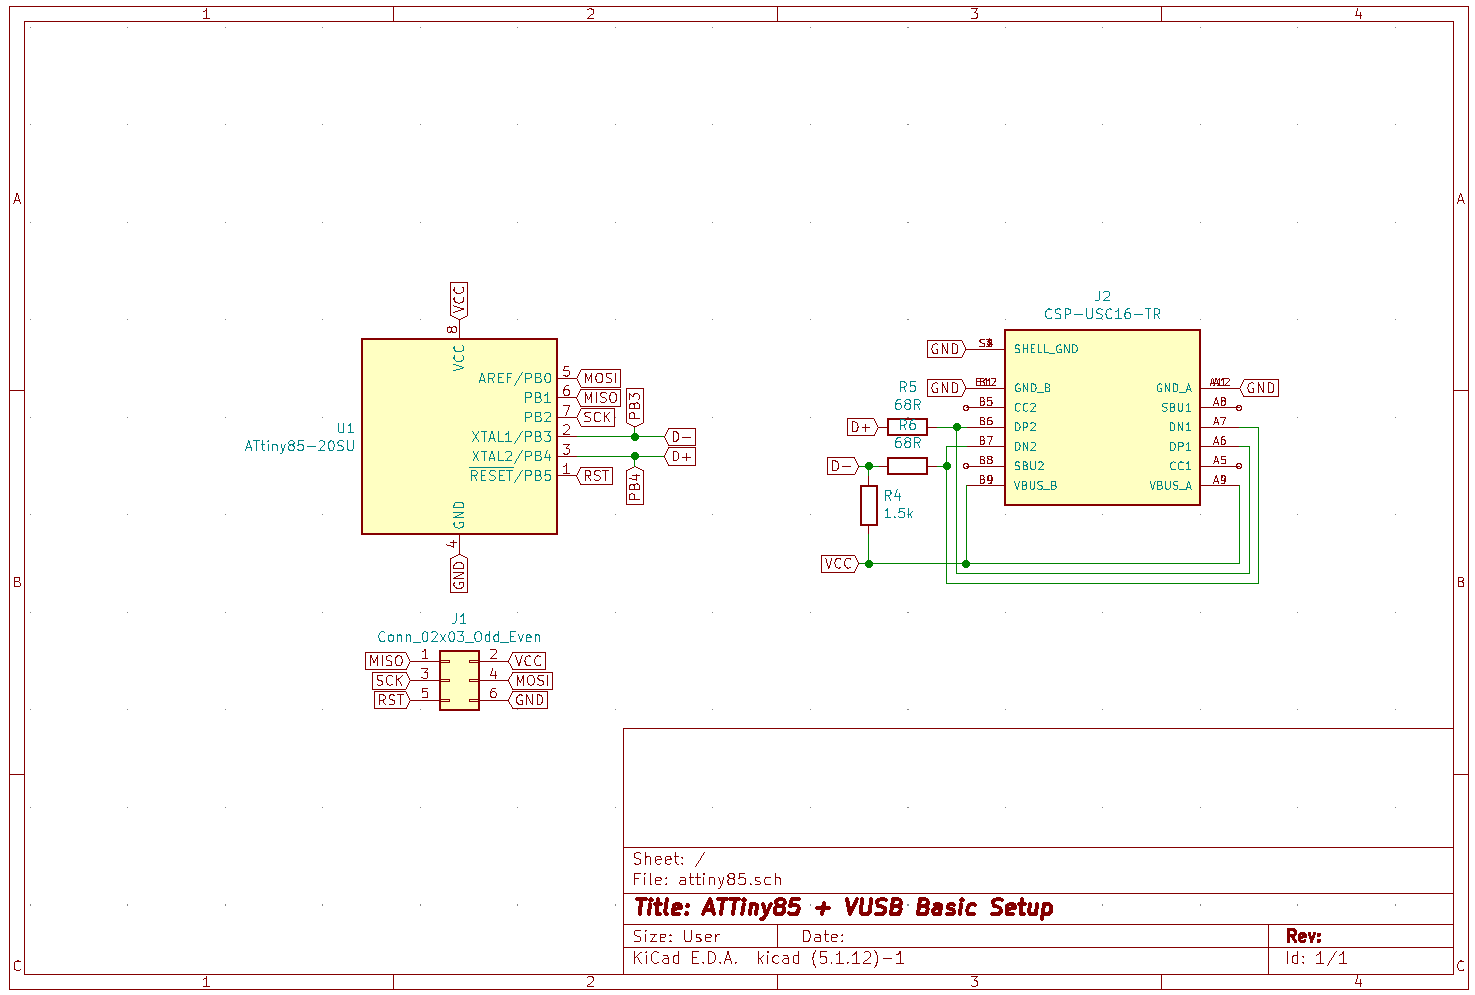
Task: Click the "CC1" pin name in J2
Action: click(x=1180, y=466)
